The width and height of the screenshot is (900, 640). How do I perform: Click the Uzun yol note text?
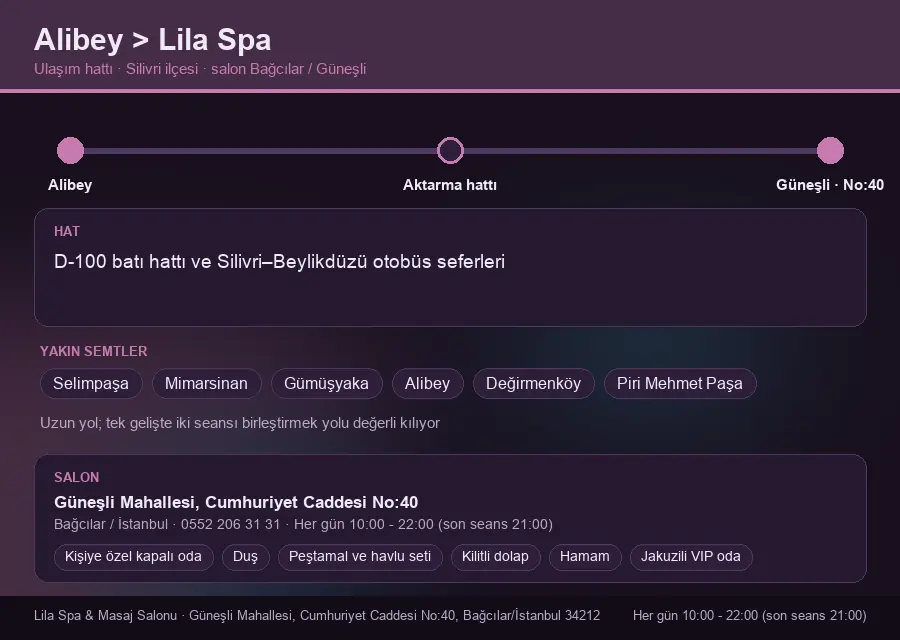pos(240,423)
